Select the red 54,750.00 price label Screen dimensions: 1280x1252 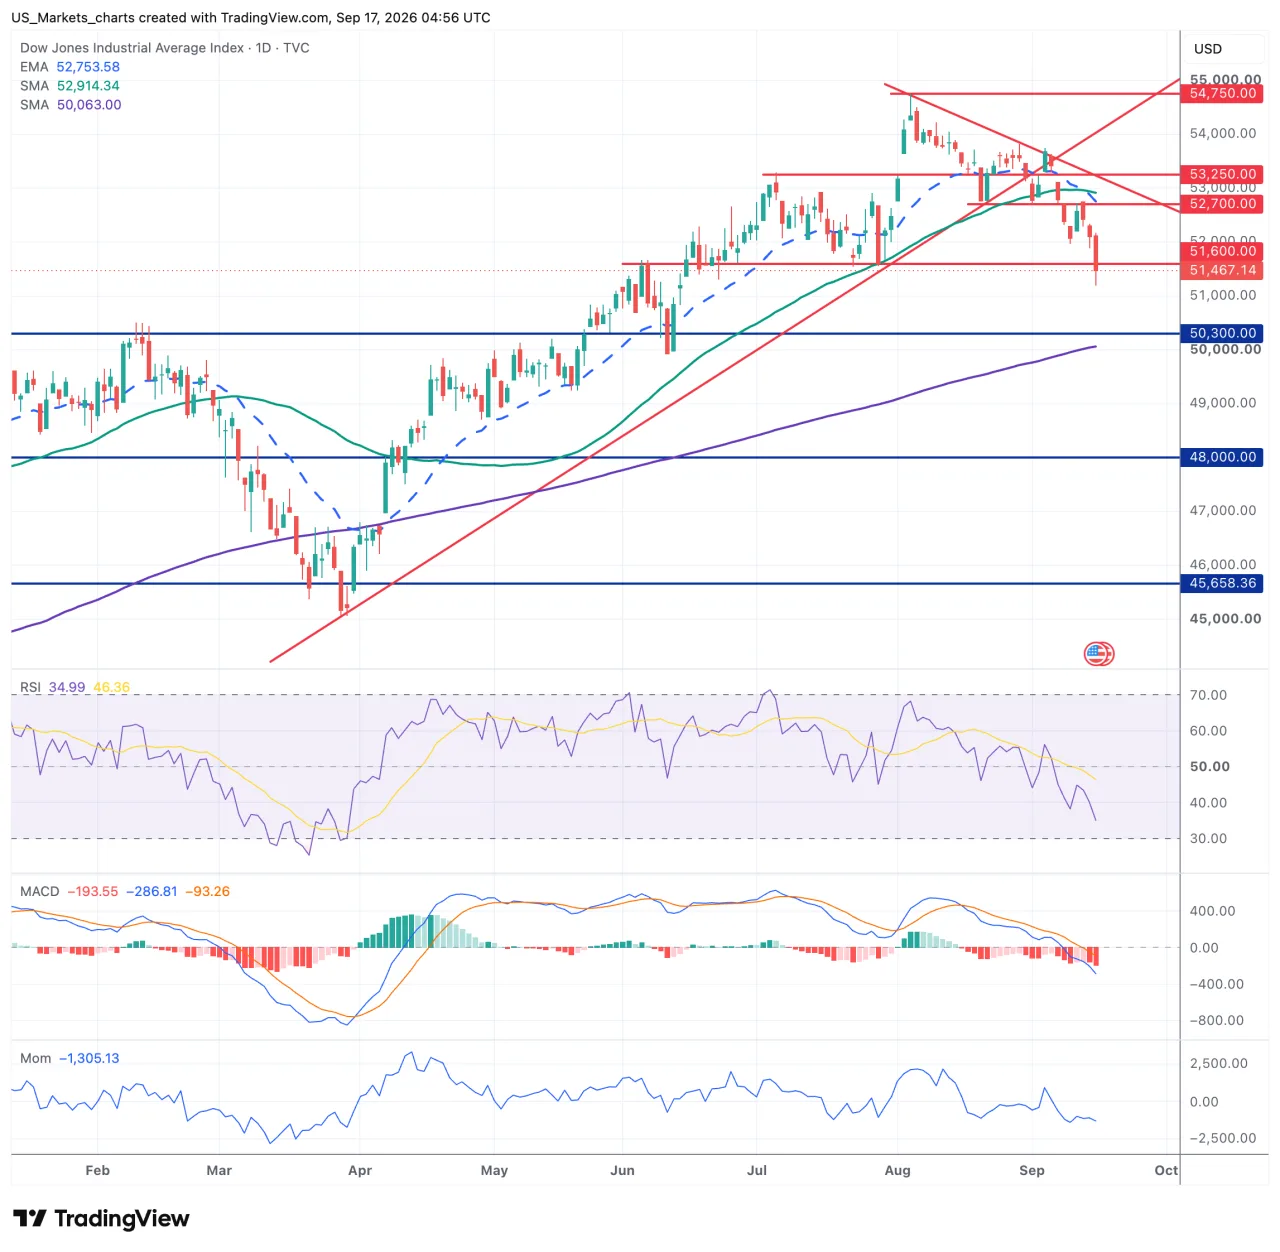1222,93
